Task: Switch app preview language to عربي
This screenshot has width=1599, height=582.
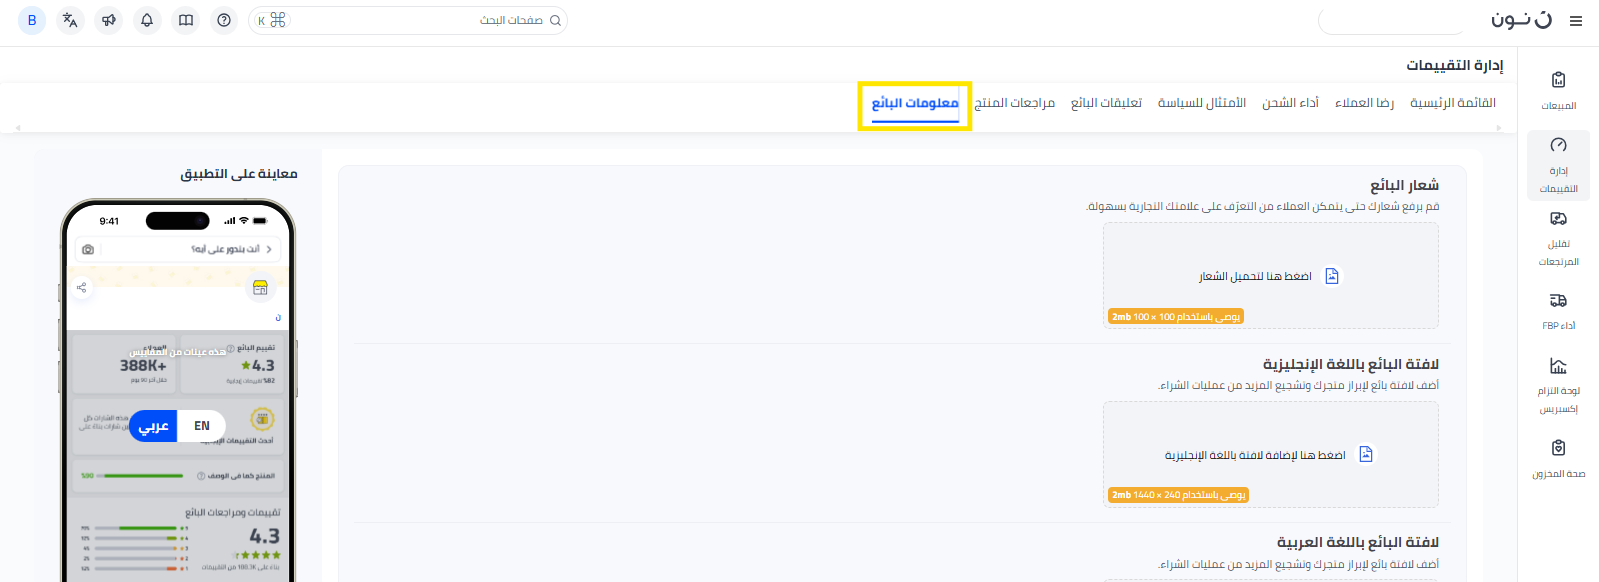Action: pyautogui.click(x=154, y=426)
